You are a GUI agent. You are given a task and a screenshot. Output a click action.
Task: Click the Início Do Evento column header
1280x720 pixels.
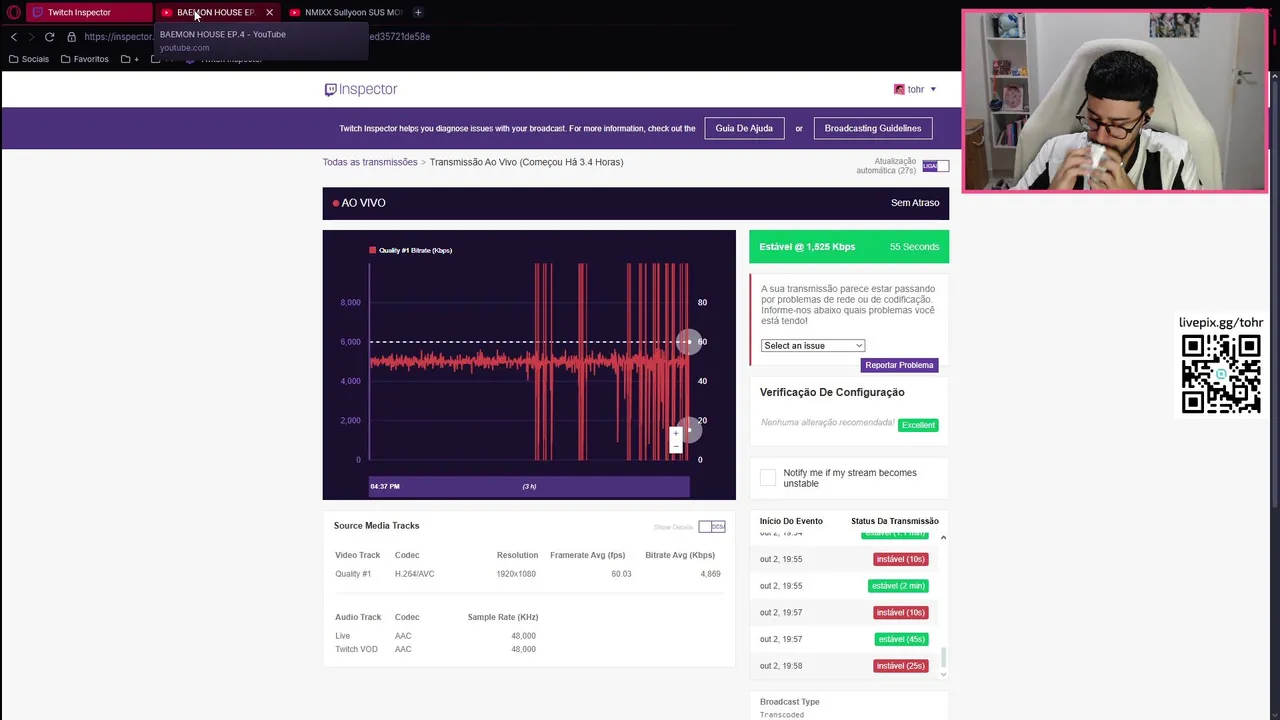tap(791, 521)
